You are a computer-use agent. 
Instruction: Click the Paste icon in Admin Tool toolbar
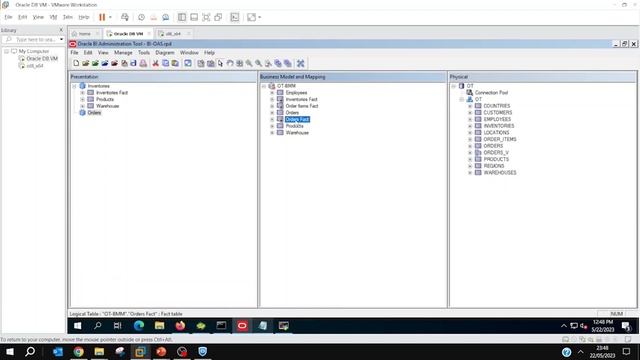pos(175,63)
